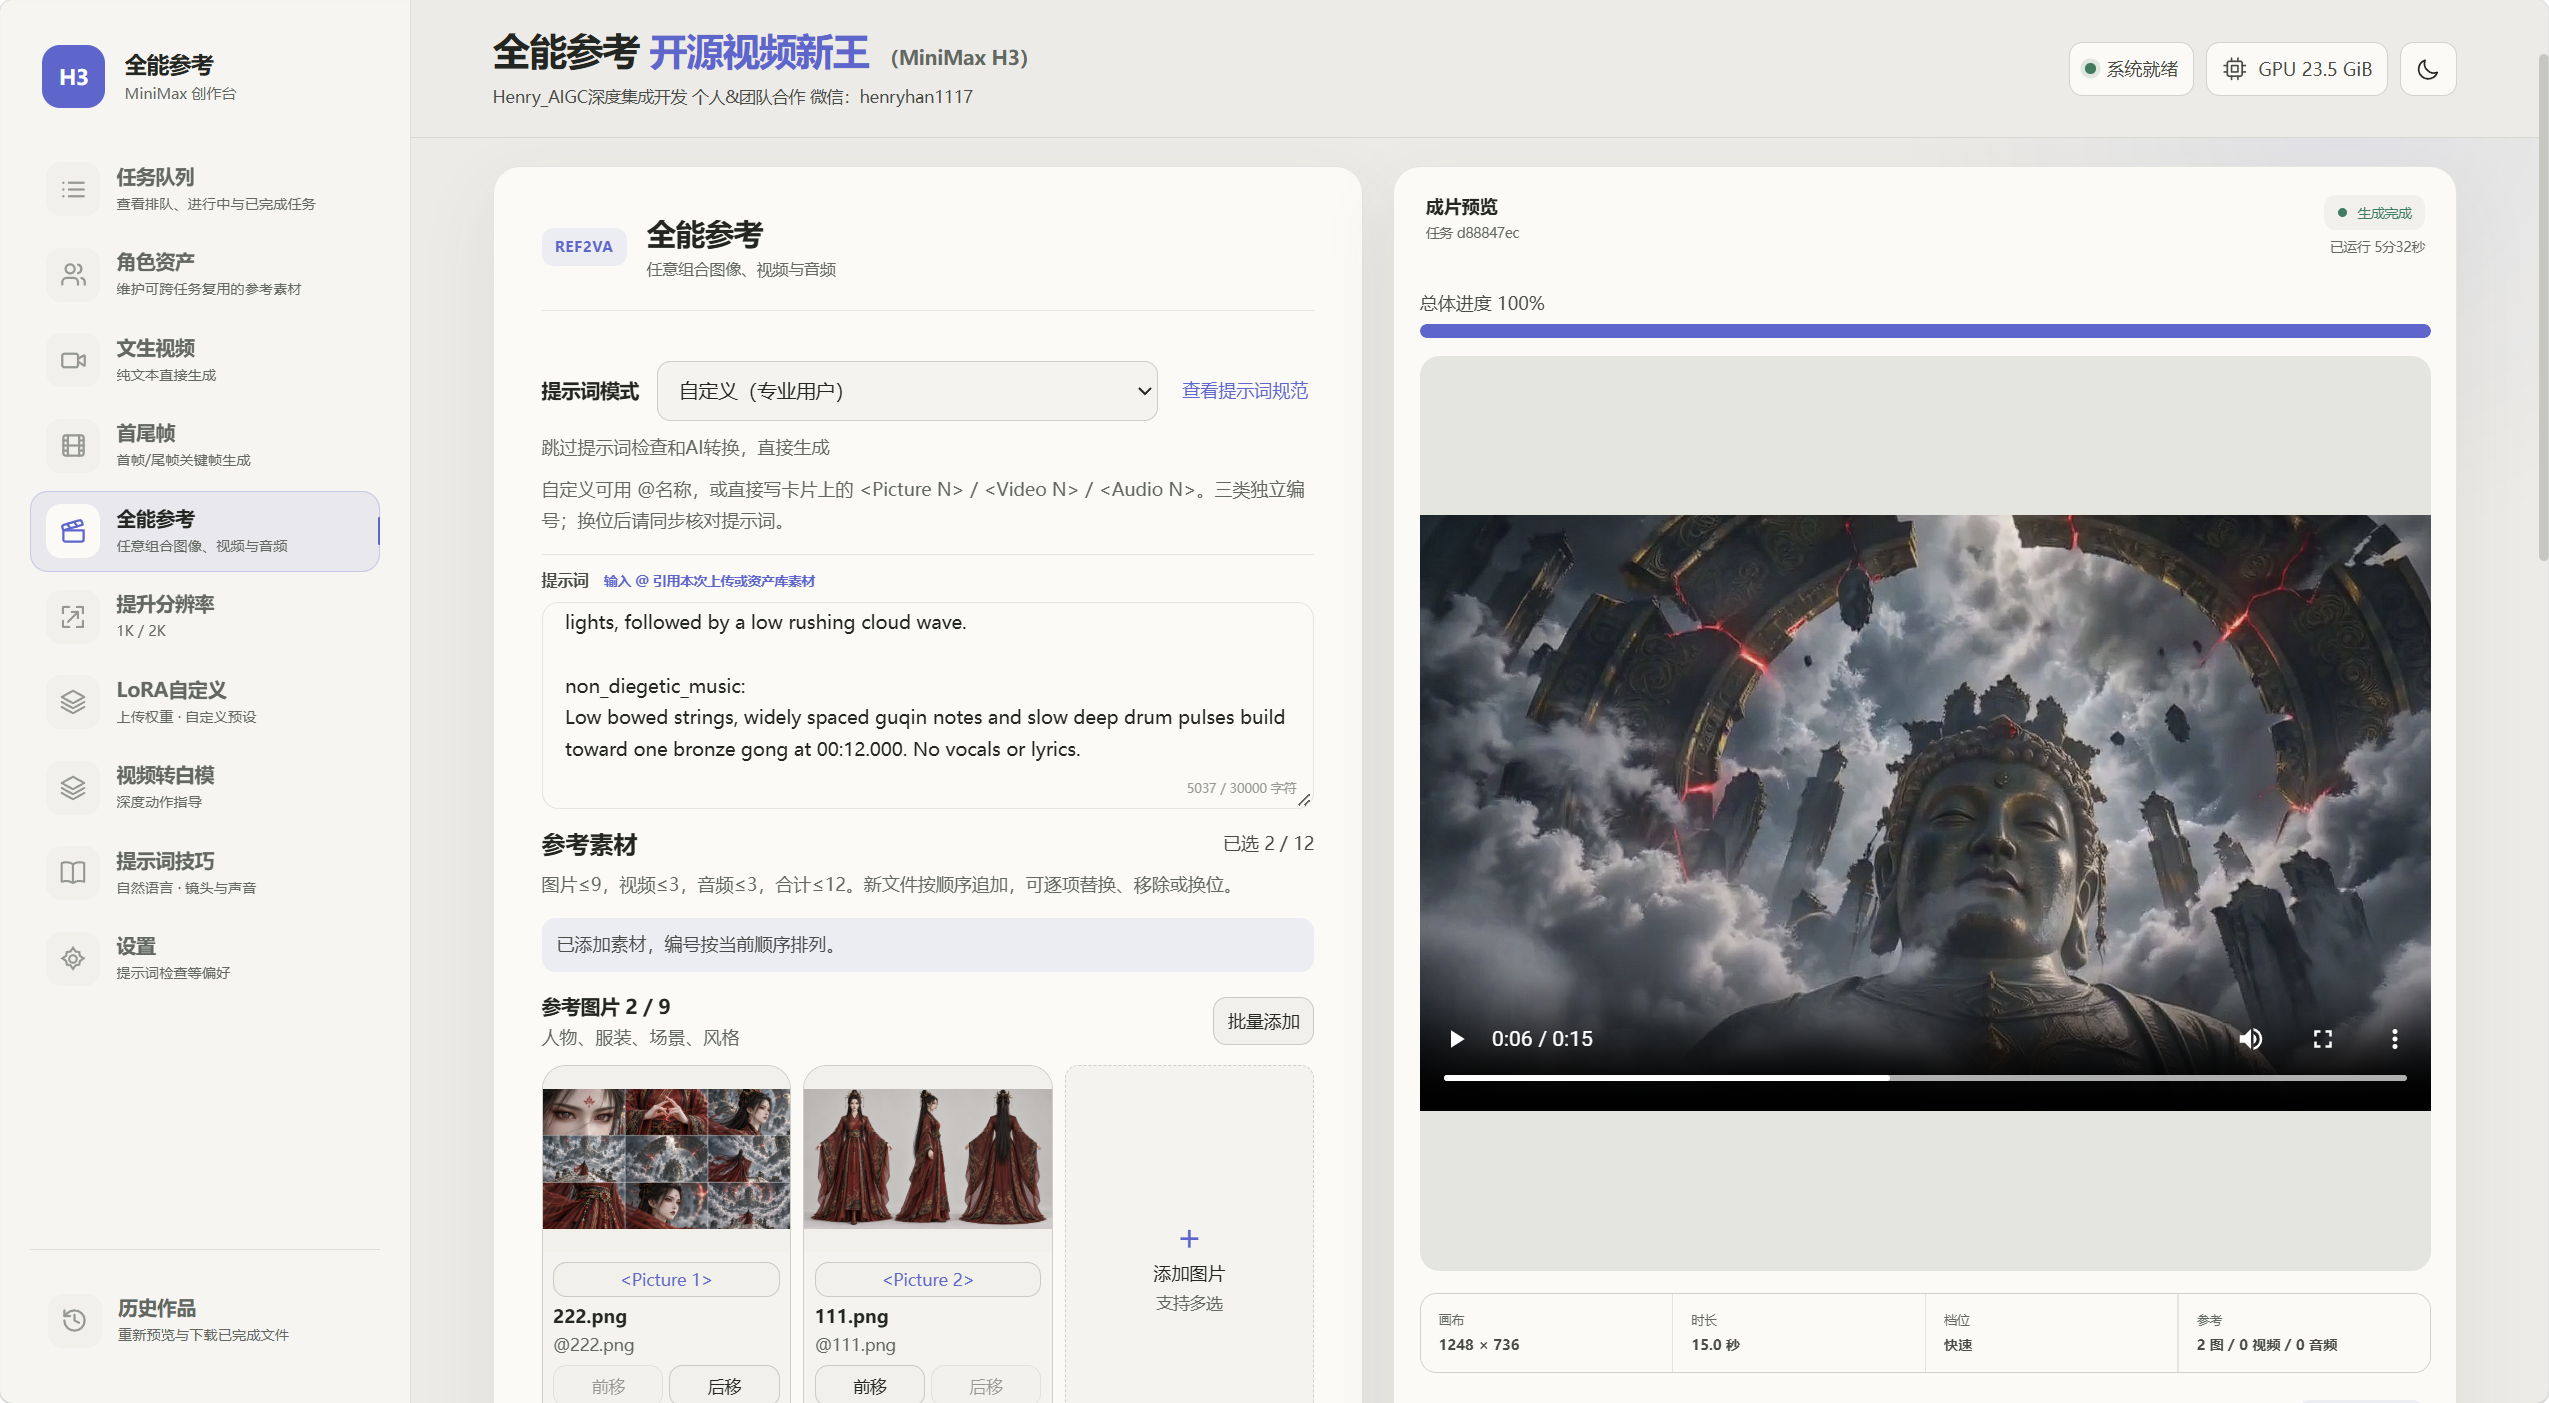Viewport: 2549px width, 1403px height.
Task: Click the H3 app logo
Action: pyautogui.click(x=73, y=77)
